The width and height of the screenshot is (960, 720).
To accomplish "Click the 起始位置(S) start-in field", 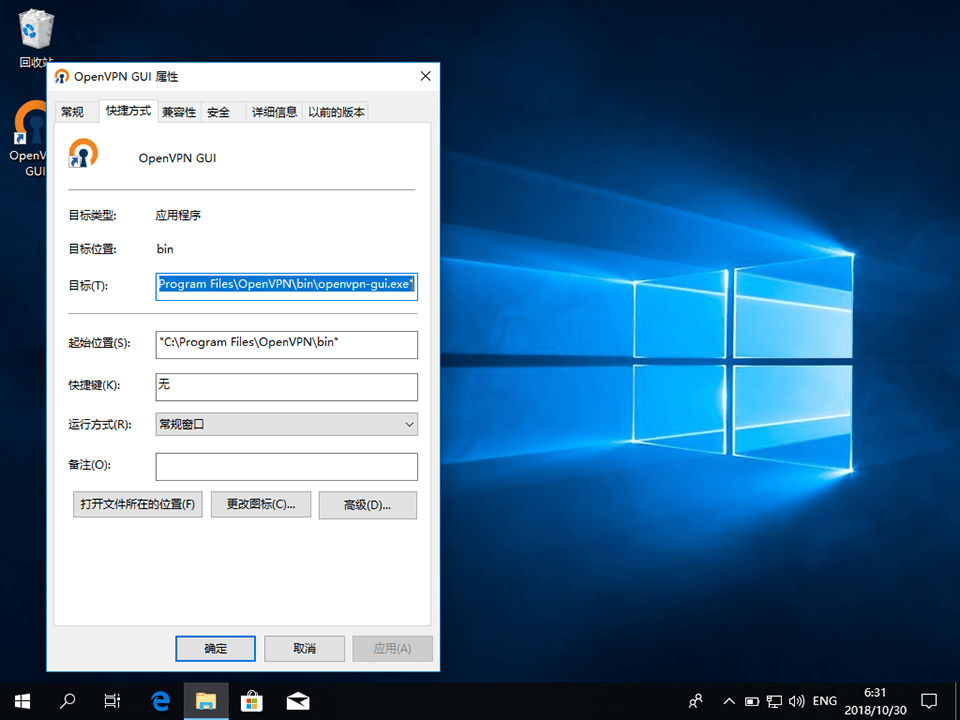I will [x=287, y=345].
